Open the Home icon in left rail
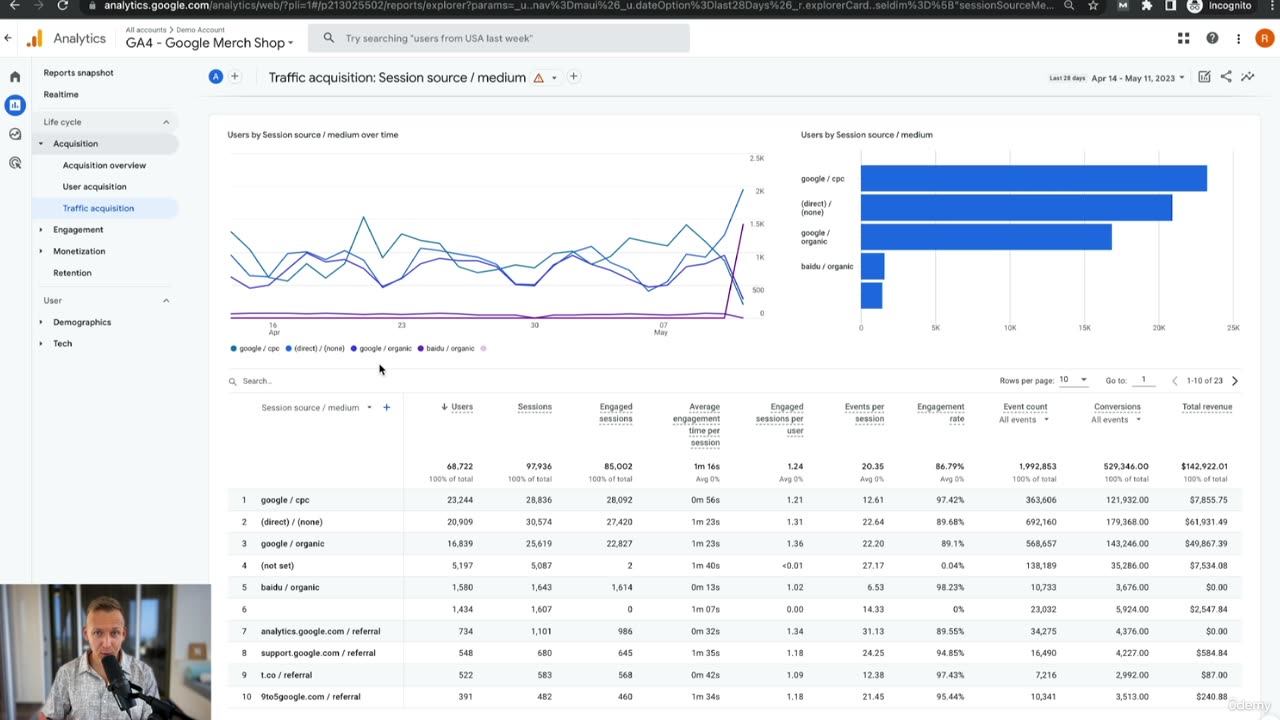Image resolution: width=1280 pixels, height=720 pixels. click(15, 77)
